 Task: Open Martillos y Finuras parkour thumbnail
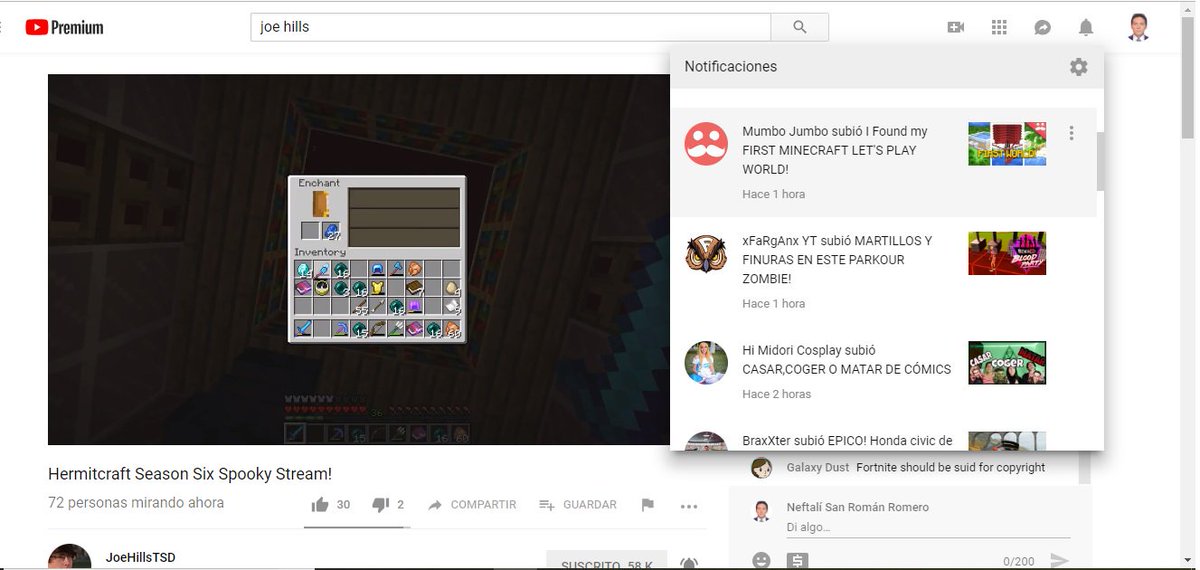pos(1007,253)
